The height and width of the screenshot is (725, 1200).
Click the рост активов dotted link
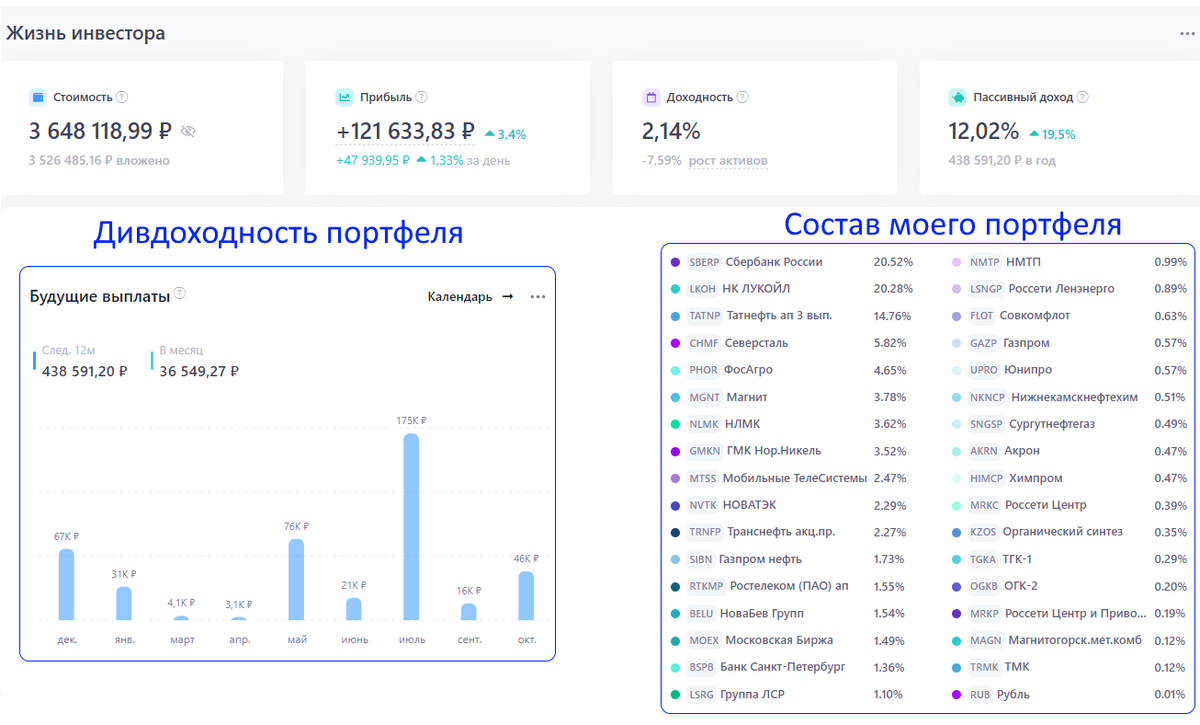(727, 160)
